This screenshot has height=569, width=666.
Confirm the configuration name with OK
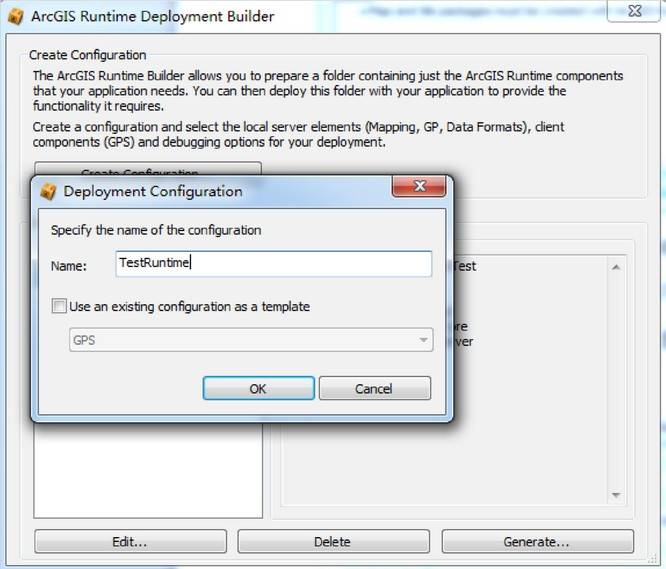pyautogui.click(x=259, y=388)
